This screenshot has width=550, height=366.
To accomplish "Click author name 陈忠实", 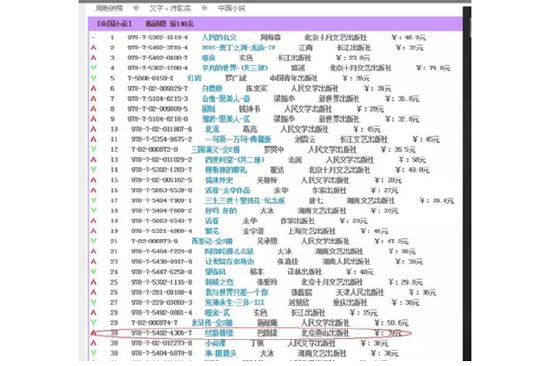I will tap(257, 88).
